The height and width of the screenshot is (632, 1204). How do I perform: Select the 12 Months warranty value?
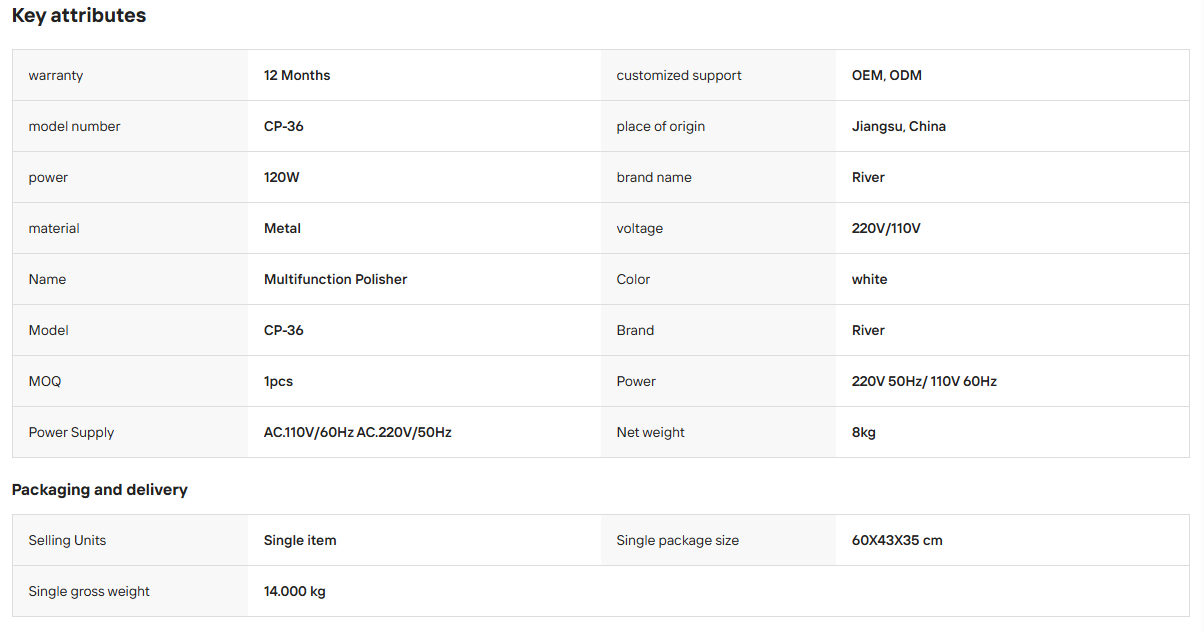click(297, 75)
